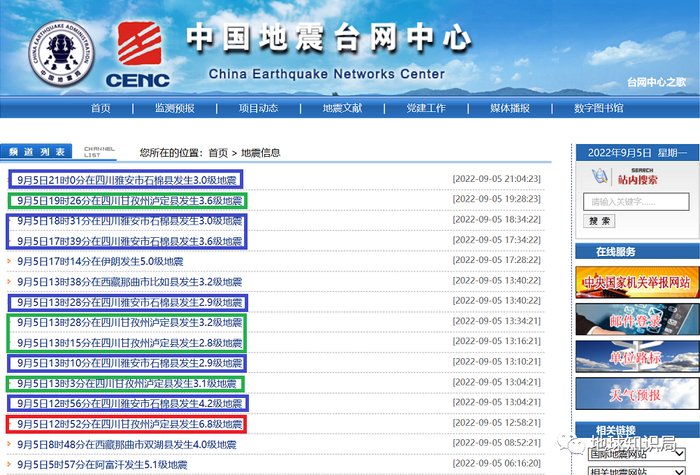Open 9月5日21时0分 石棉县 3.0级地震 report
Image resolution: width=700 pixels, height=475 pixels.
coord(127,180)
